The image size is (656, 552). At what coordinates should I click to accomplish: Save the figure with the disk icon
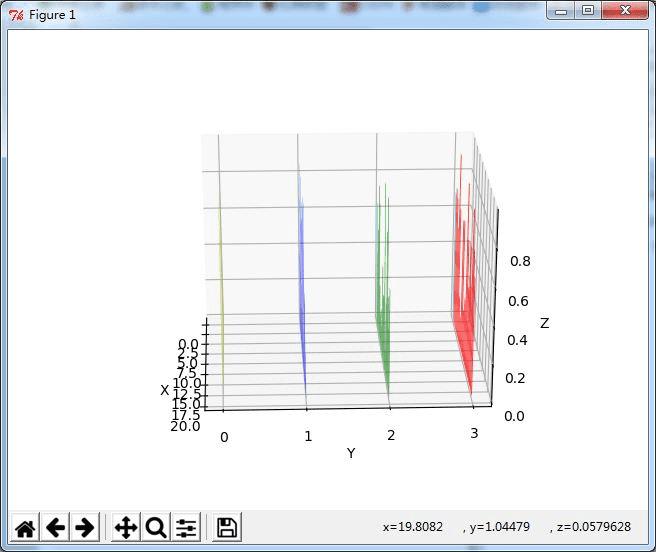pyautogui.click(x=227, y=527)
